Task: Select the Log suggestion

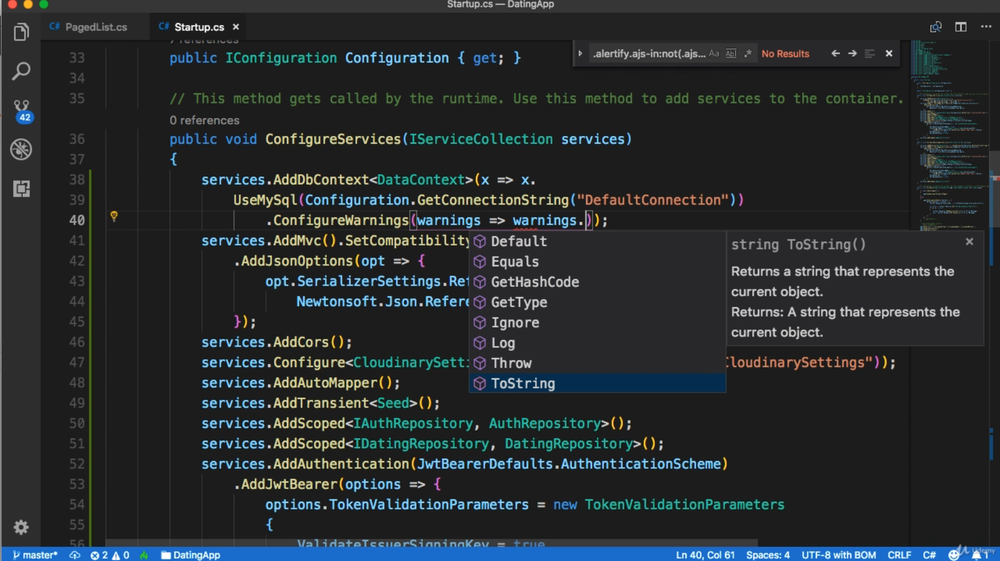Action: tap(598, 343)
